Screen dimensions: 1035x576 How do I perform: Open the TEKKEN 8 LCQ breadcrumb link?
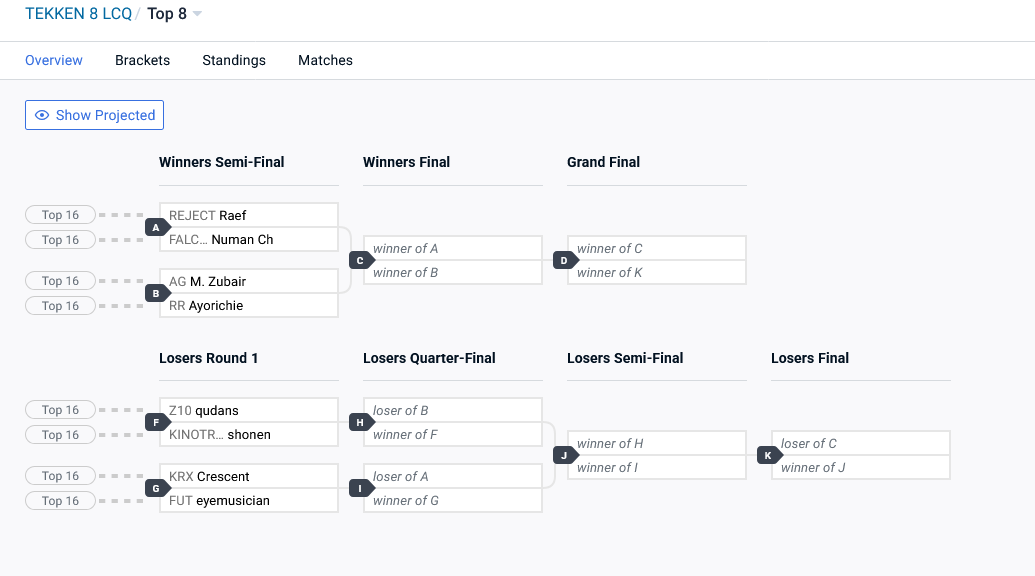pyautogui.click(x=79, y=14)
